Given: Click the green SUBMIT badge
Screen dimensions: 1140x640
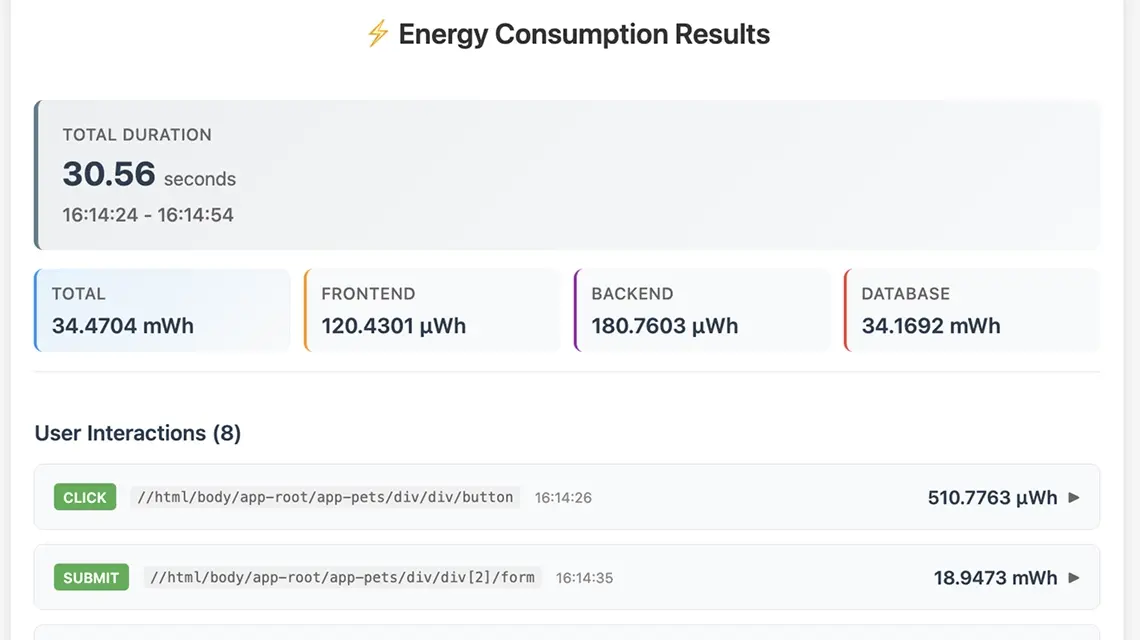Looking at the screenshot, I should point(91,577).
